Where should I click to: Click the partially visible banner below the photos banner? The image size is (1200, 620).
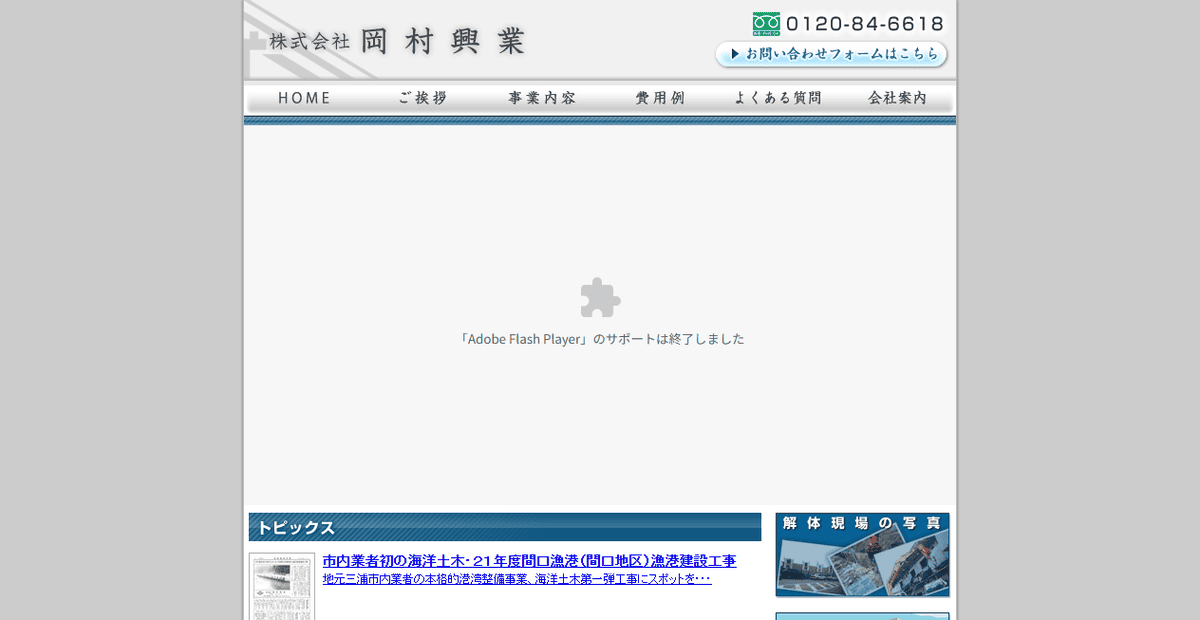862,614
